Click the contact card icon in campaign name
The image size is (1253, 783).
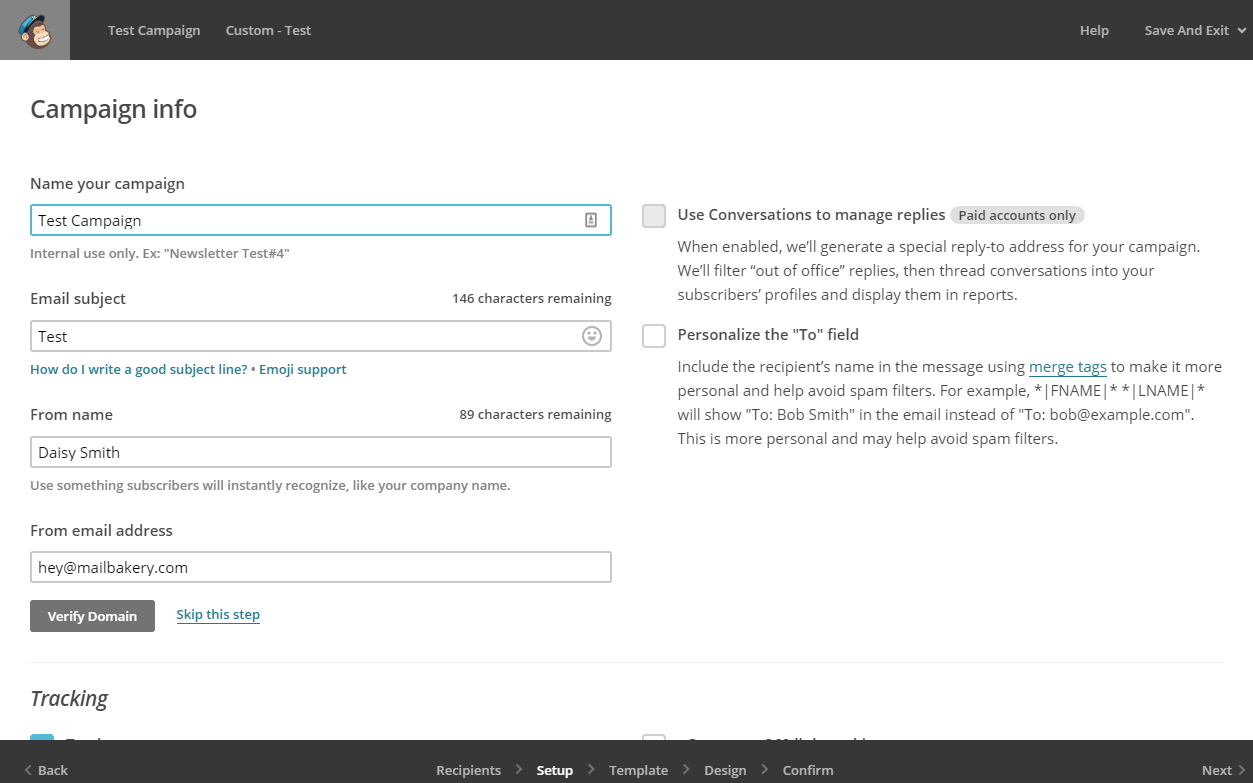pyautogui.click(x=591, y=220)
